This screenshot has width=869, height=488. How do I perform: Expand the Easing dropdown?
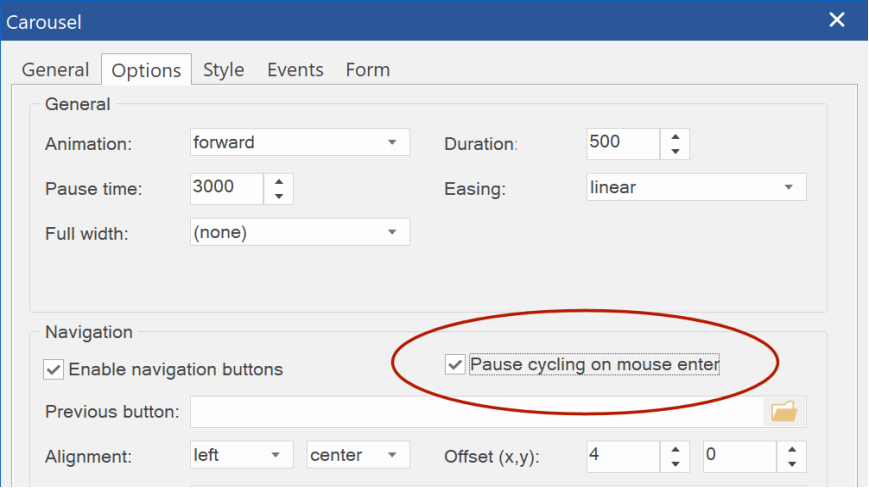(x=696, y=187)
